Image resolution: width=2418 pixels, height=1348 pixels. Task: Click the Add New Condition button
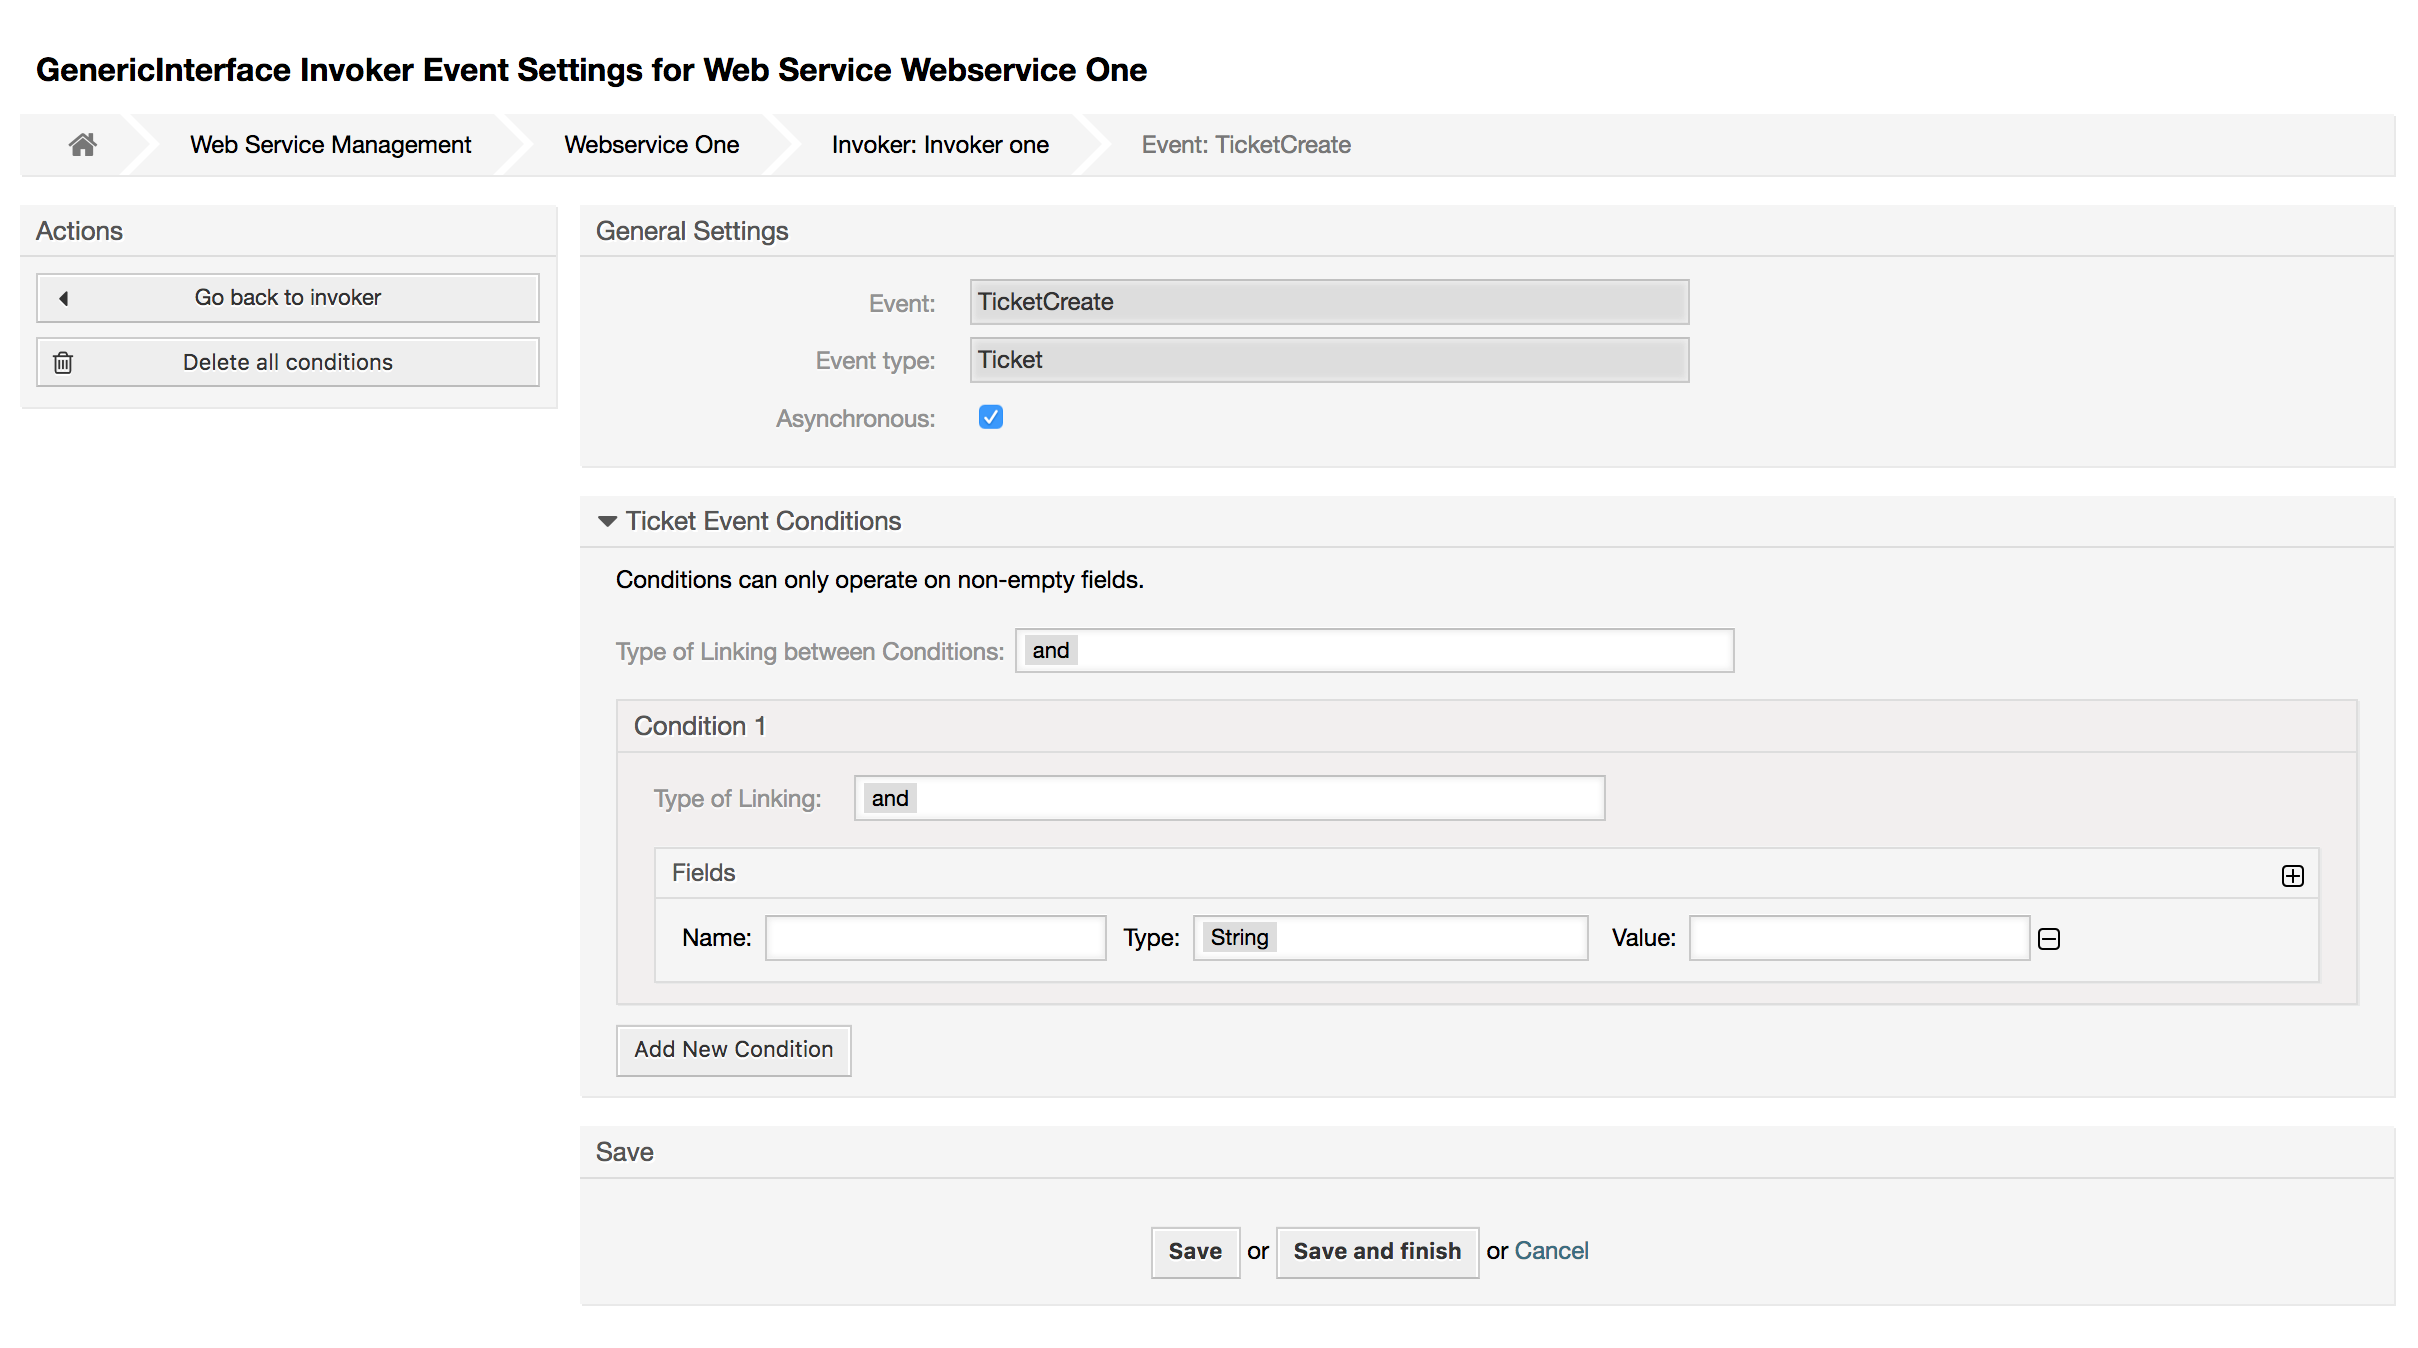(x=732, y=1049)
